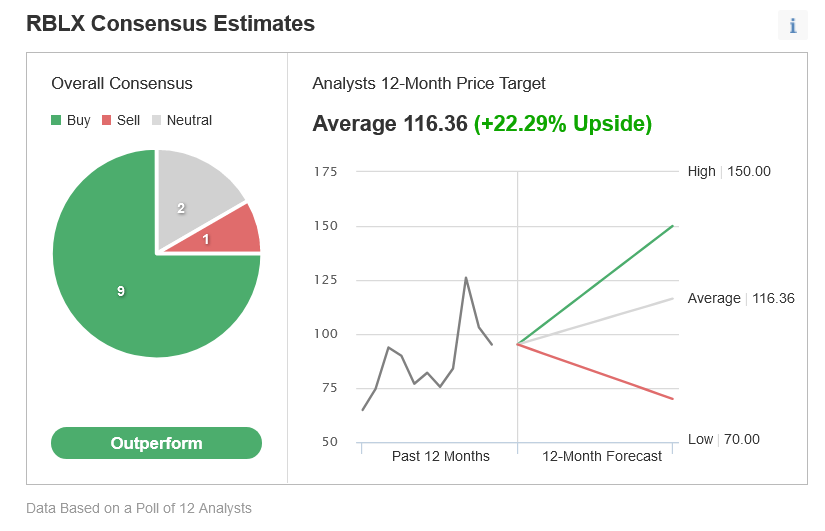
Task: Click the gray Neutral legend swatch
Action: click(156, 121)
